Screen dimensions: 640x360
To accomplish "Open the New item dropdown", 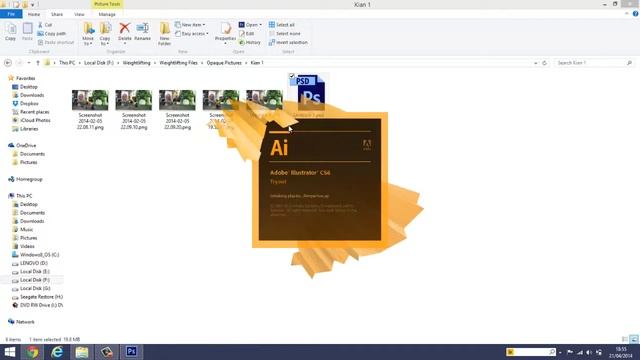I will [x=190, y=24].
